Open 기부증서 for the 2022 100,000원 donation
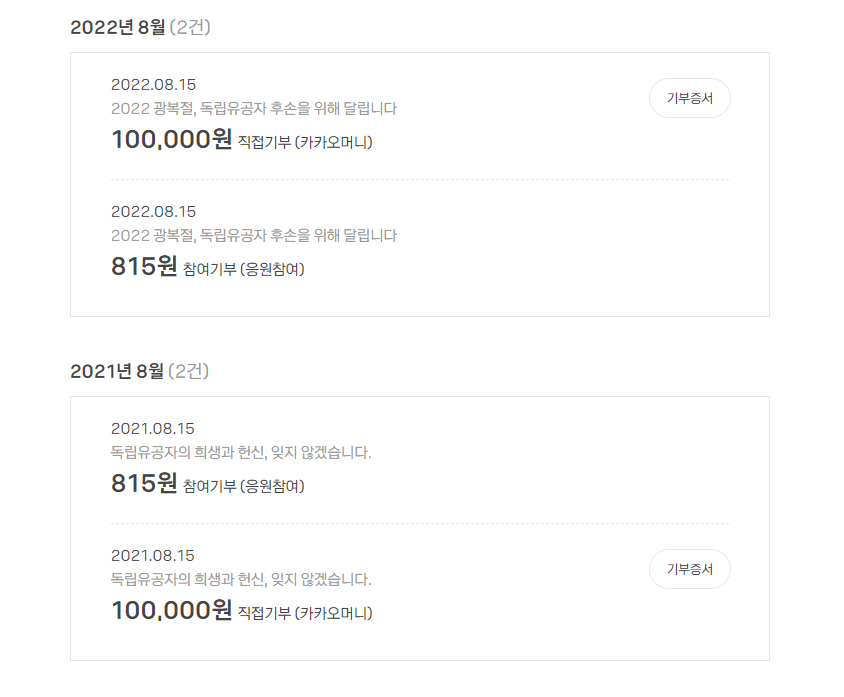Image resolution: width=844 pixels, height=697 pixels. coord(689,98)
